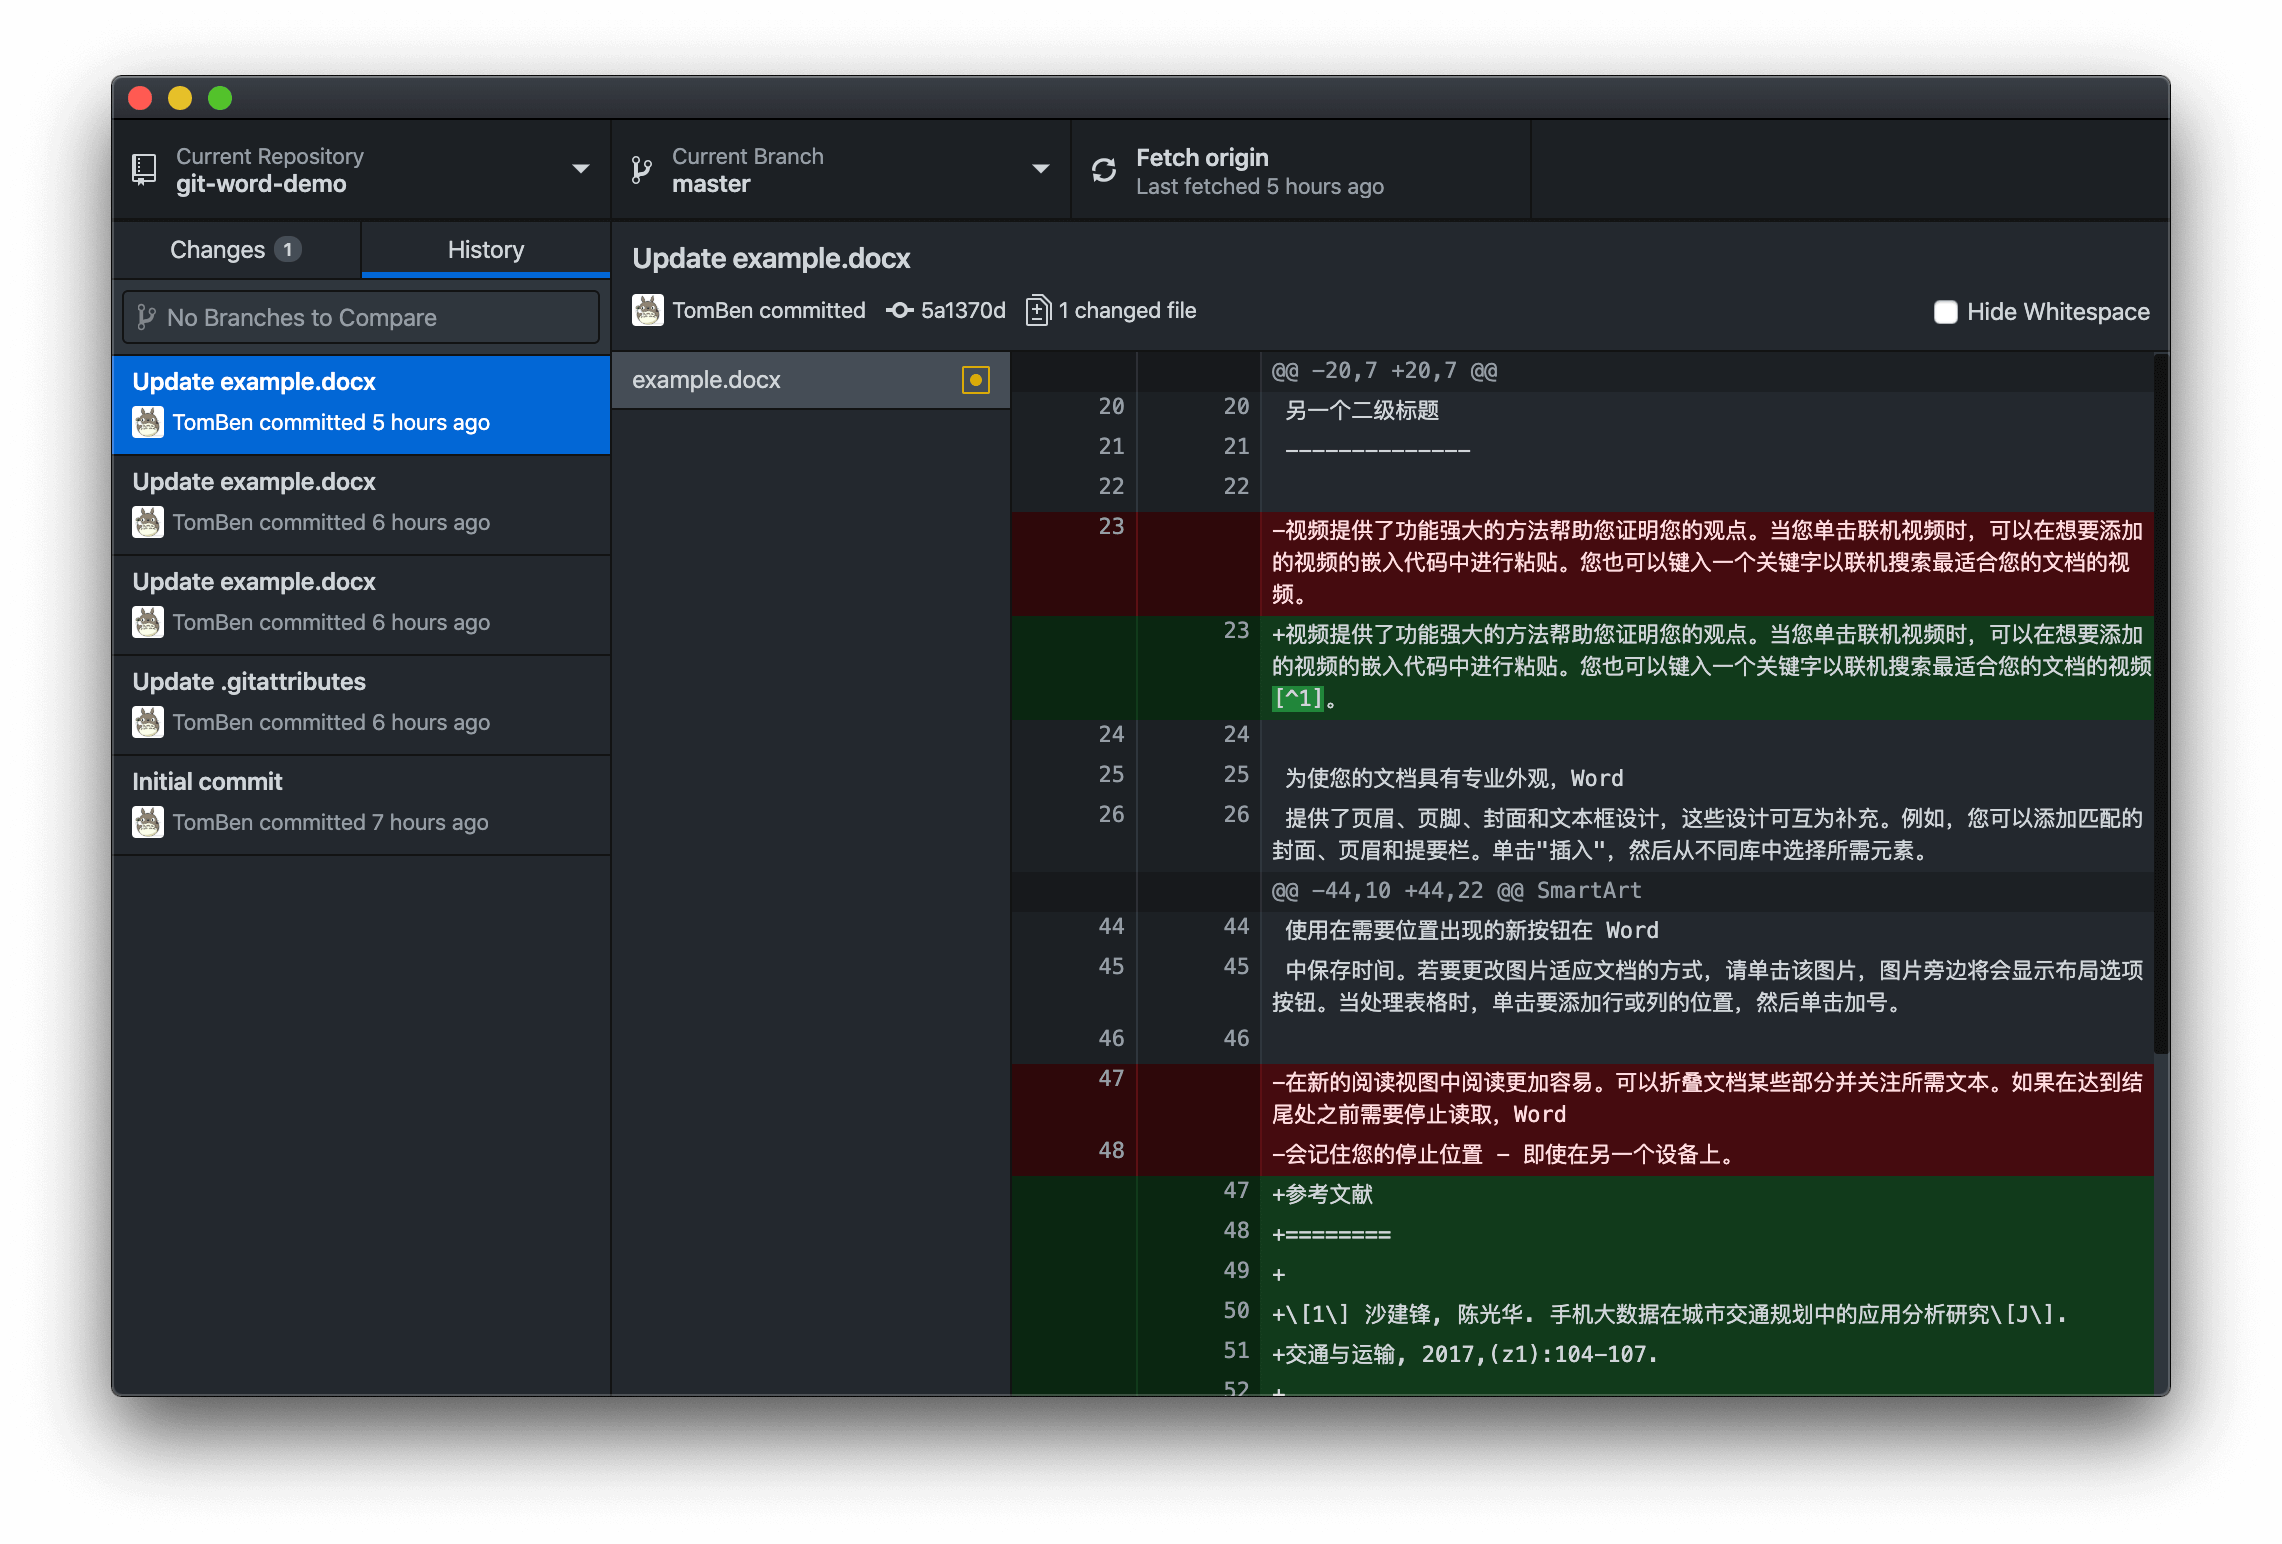
Task: Click the git branch icon beside Current Branch
Action: 642,170
